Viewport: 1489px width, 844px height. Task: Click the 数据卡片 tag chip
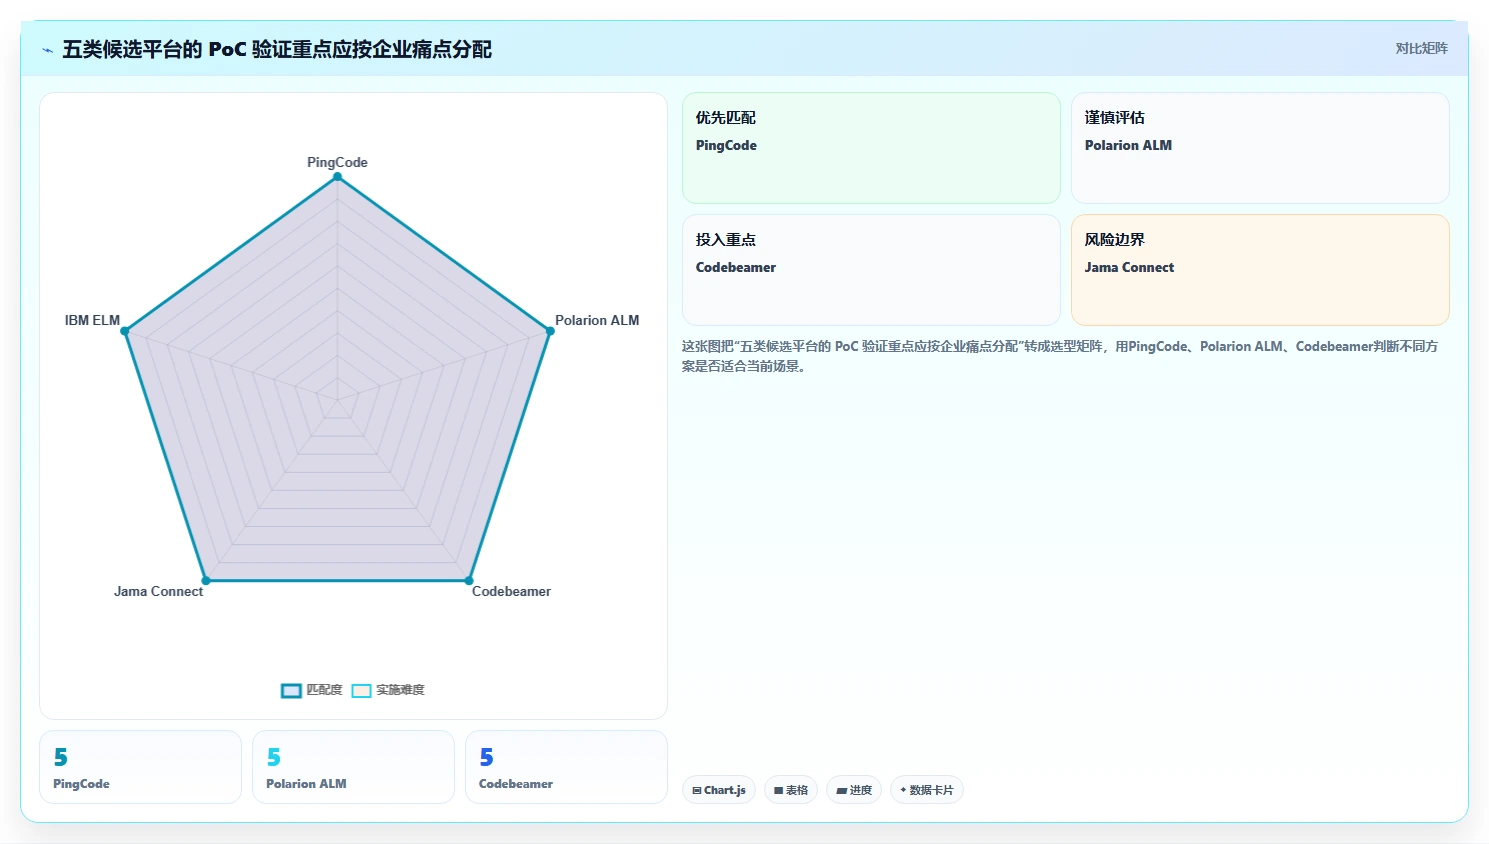(x=927, y=790)
